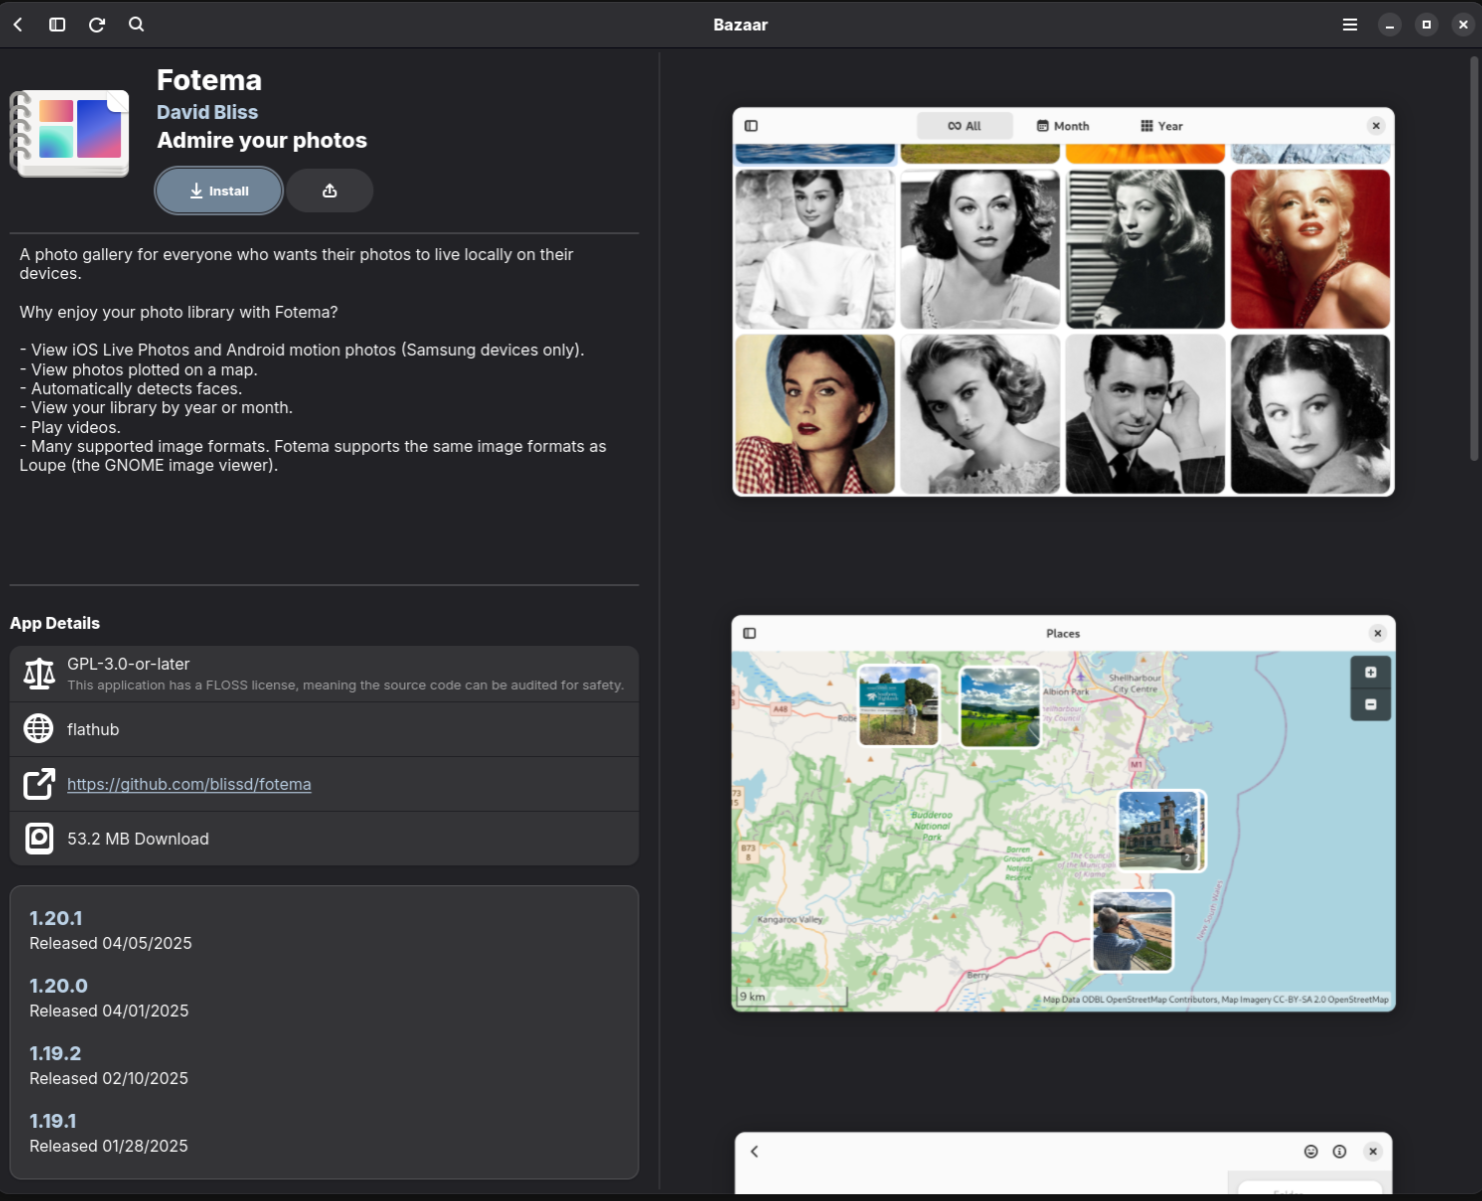The height and width of the screenshot is (1201, 1482).
Task: Select version 1.20.1 release entry
Action: click(x=110, y=930)
